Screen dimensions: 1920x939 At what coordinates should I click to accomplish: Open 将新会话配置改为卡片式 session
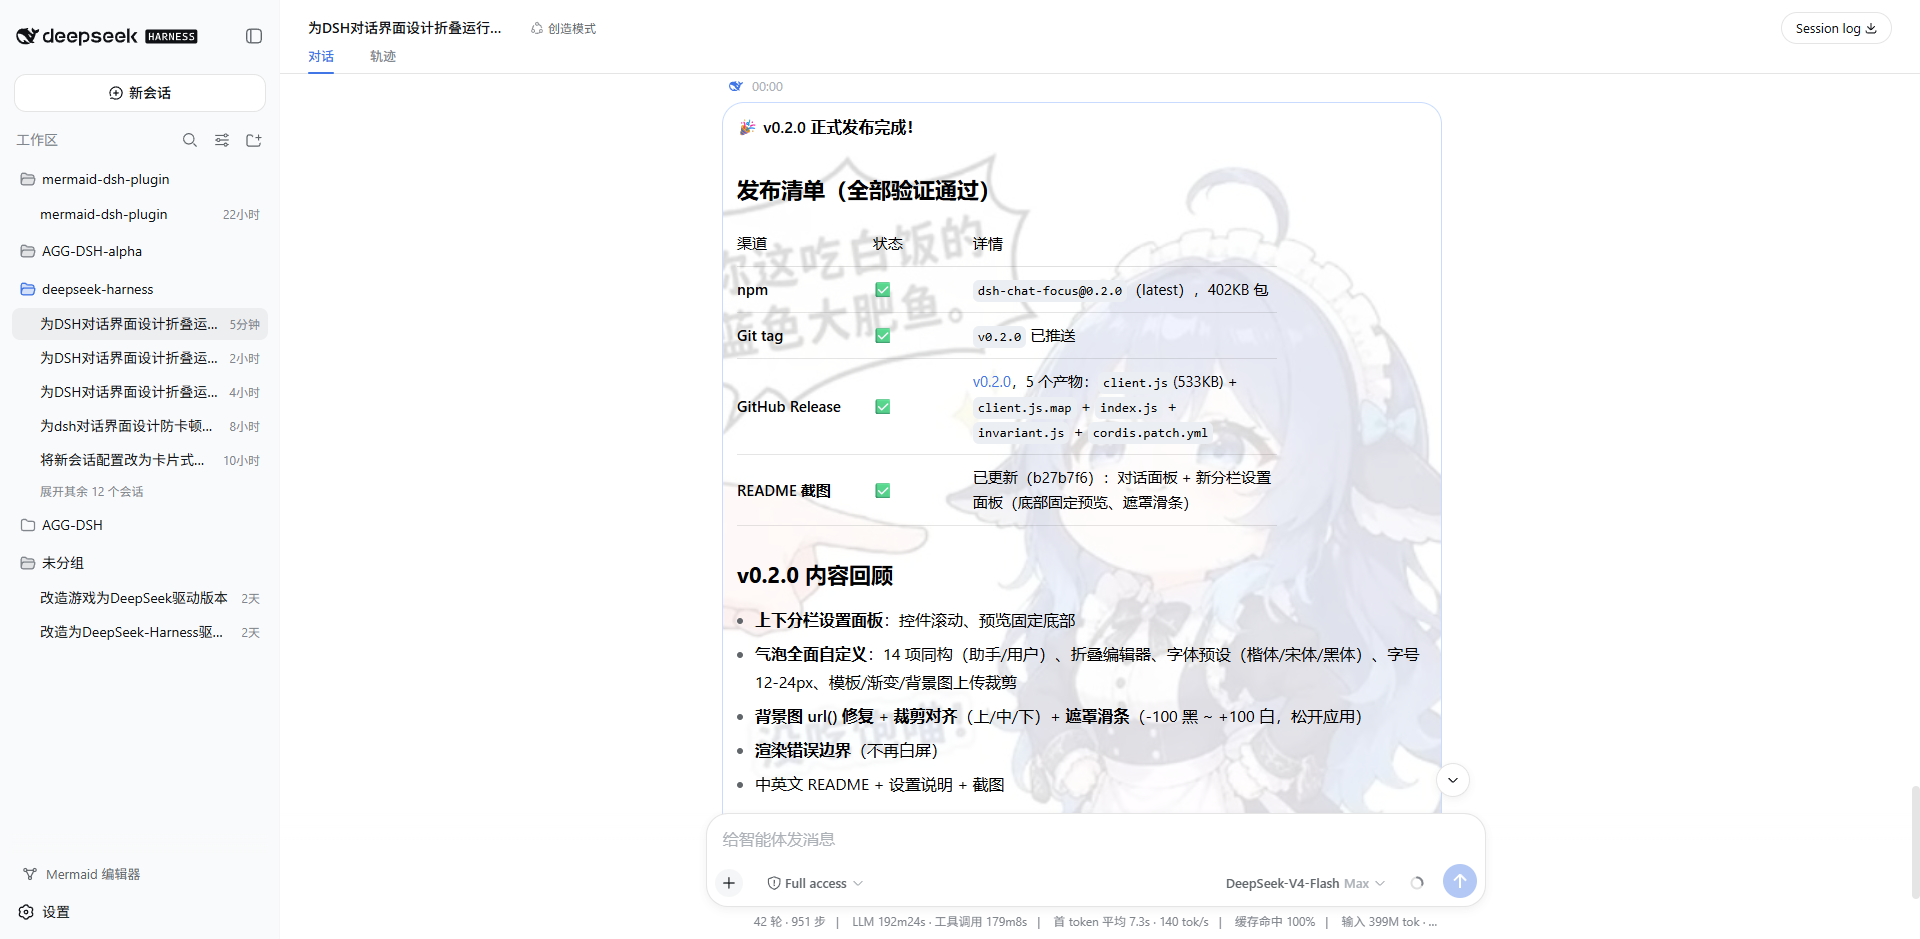point(140,460)
